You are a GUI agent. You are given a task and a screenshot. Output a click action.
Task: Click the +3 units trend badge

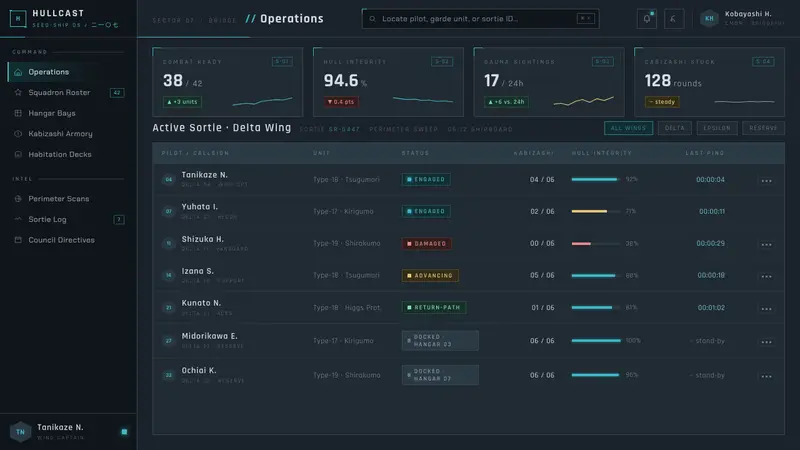pos(182,102)
